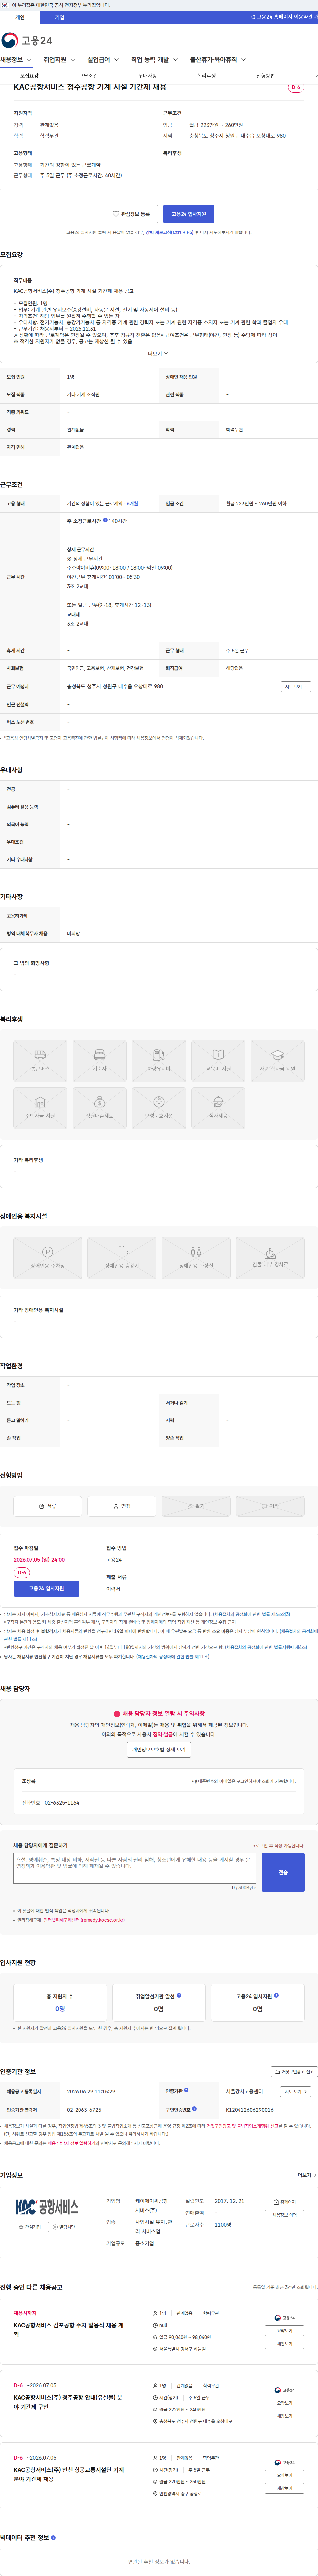Screen dimensions: 318x2576
Task: Click the 관심정보 등록 heart button
Action: (x=131, y=214)
